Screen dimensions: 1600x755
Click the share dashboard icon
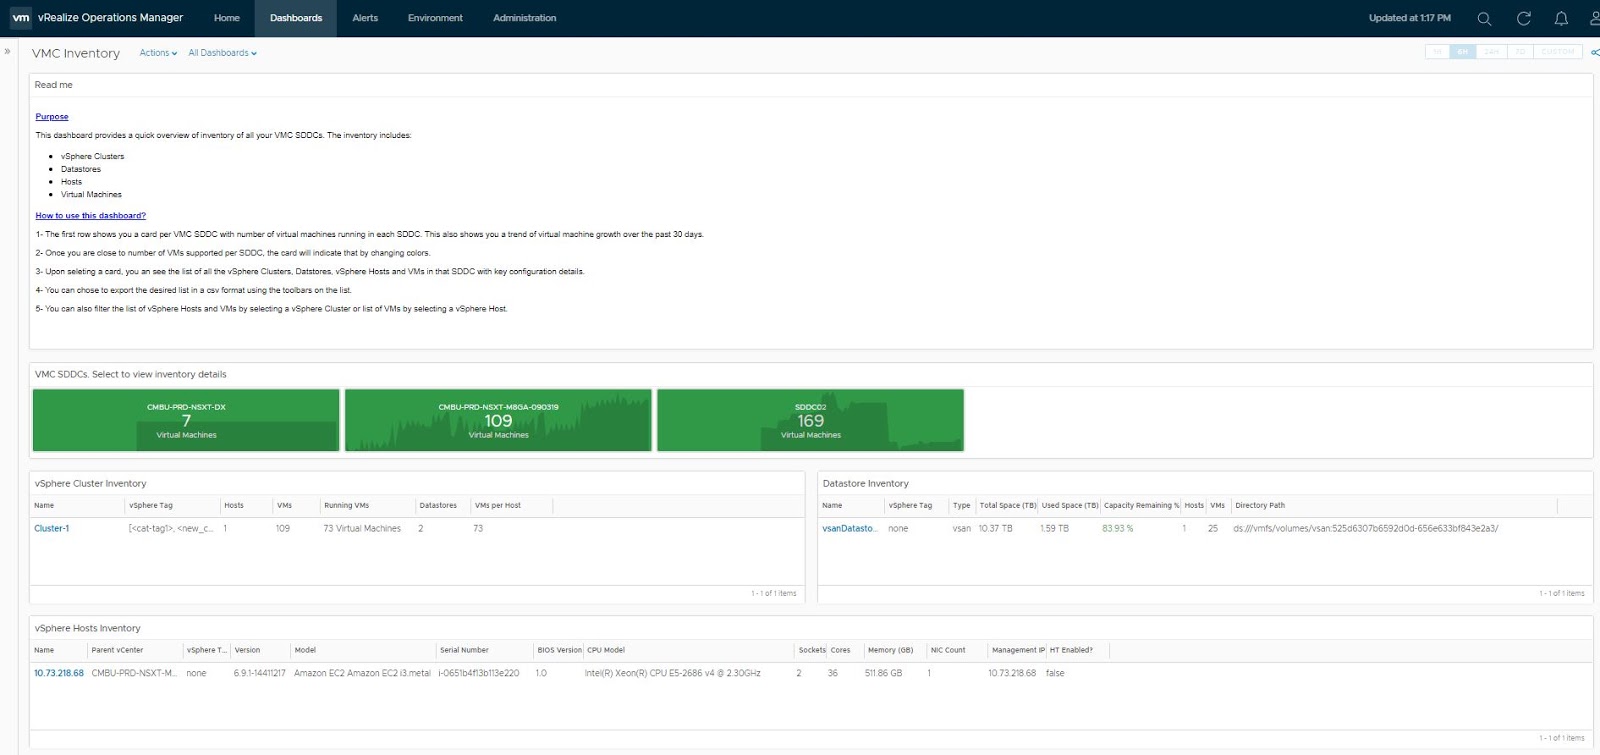[1595, 53]
